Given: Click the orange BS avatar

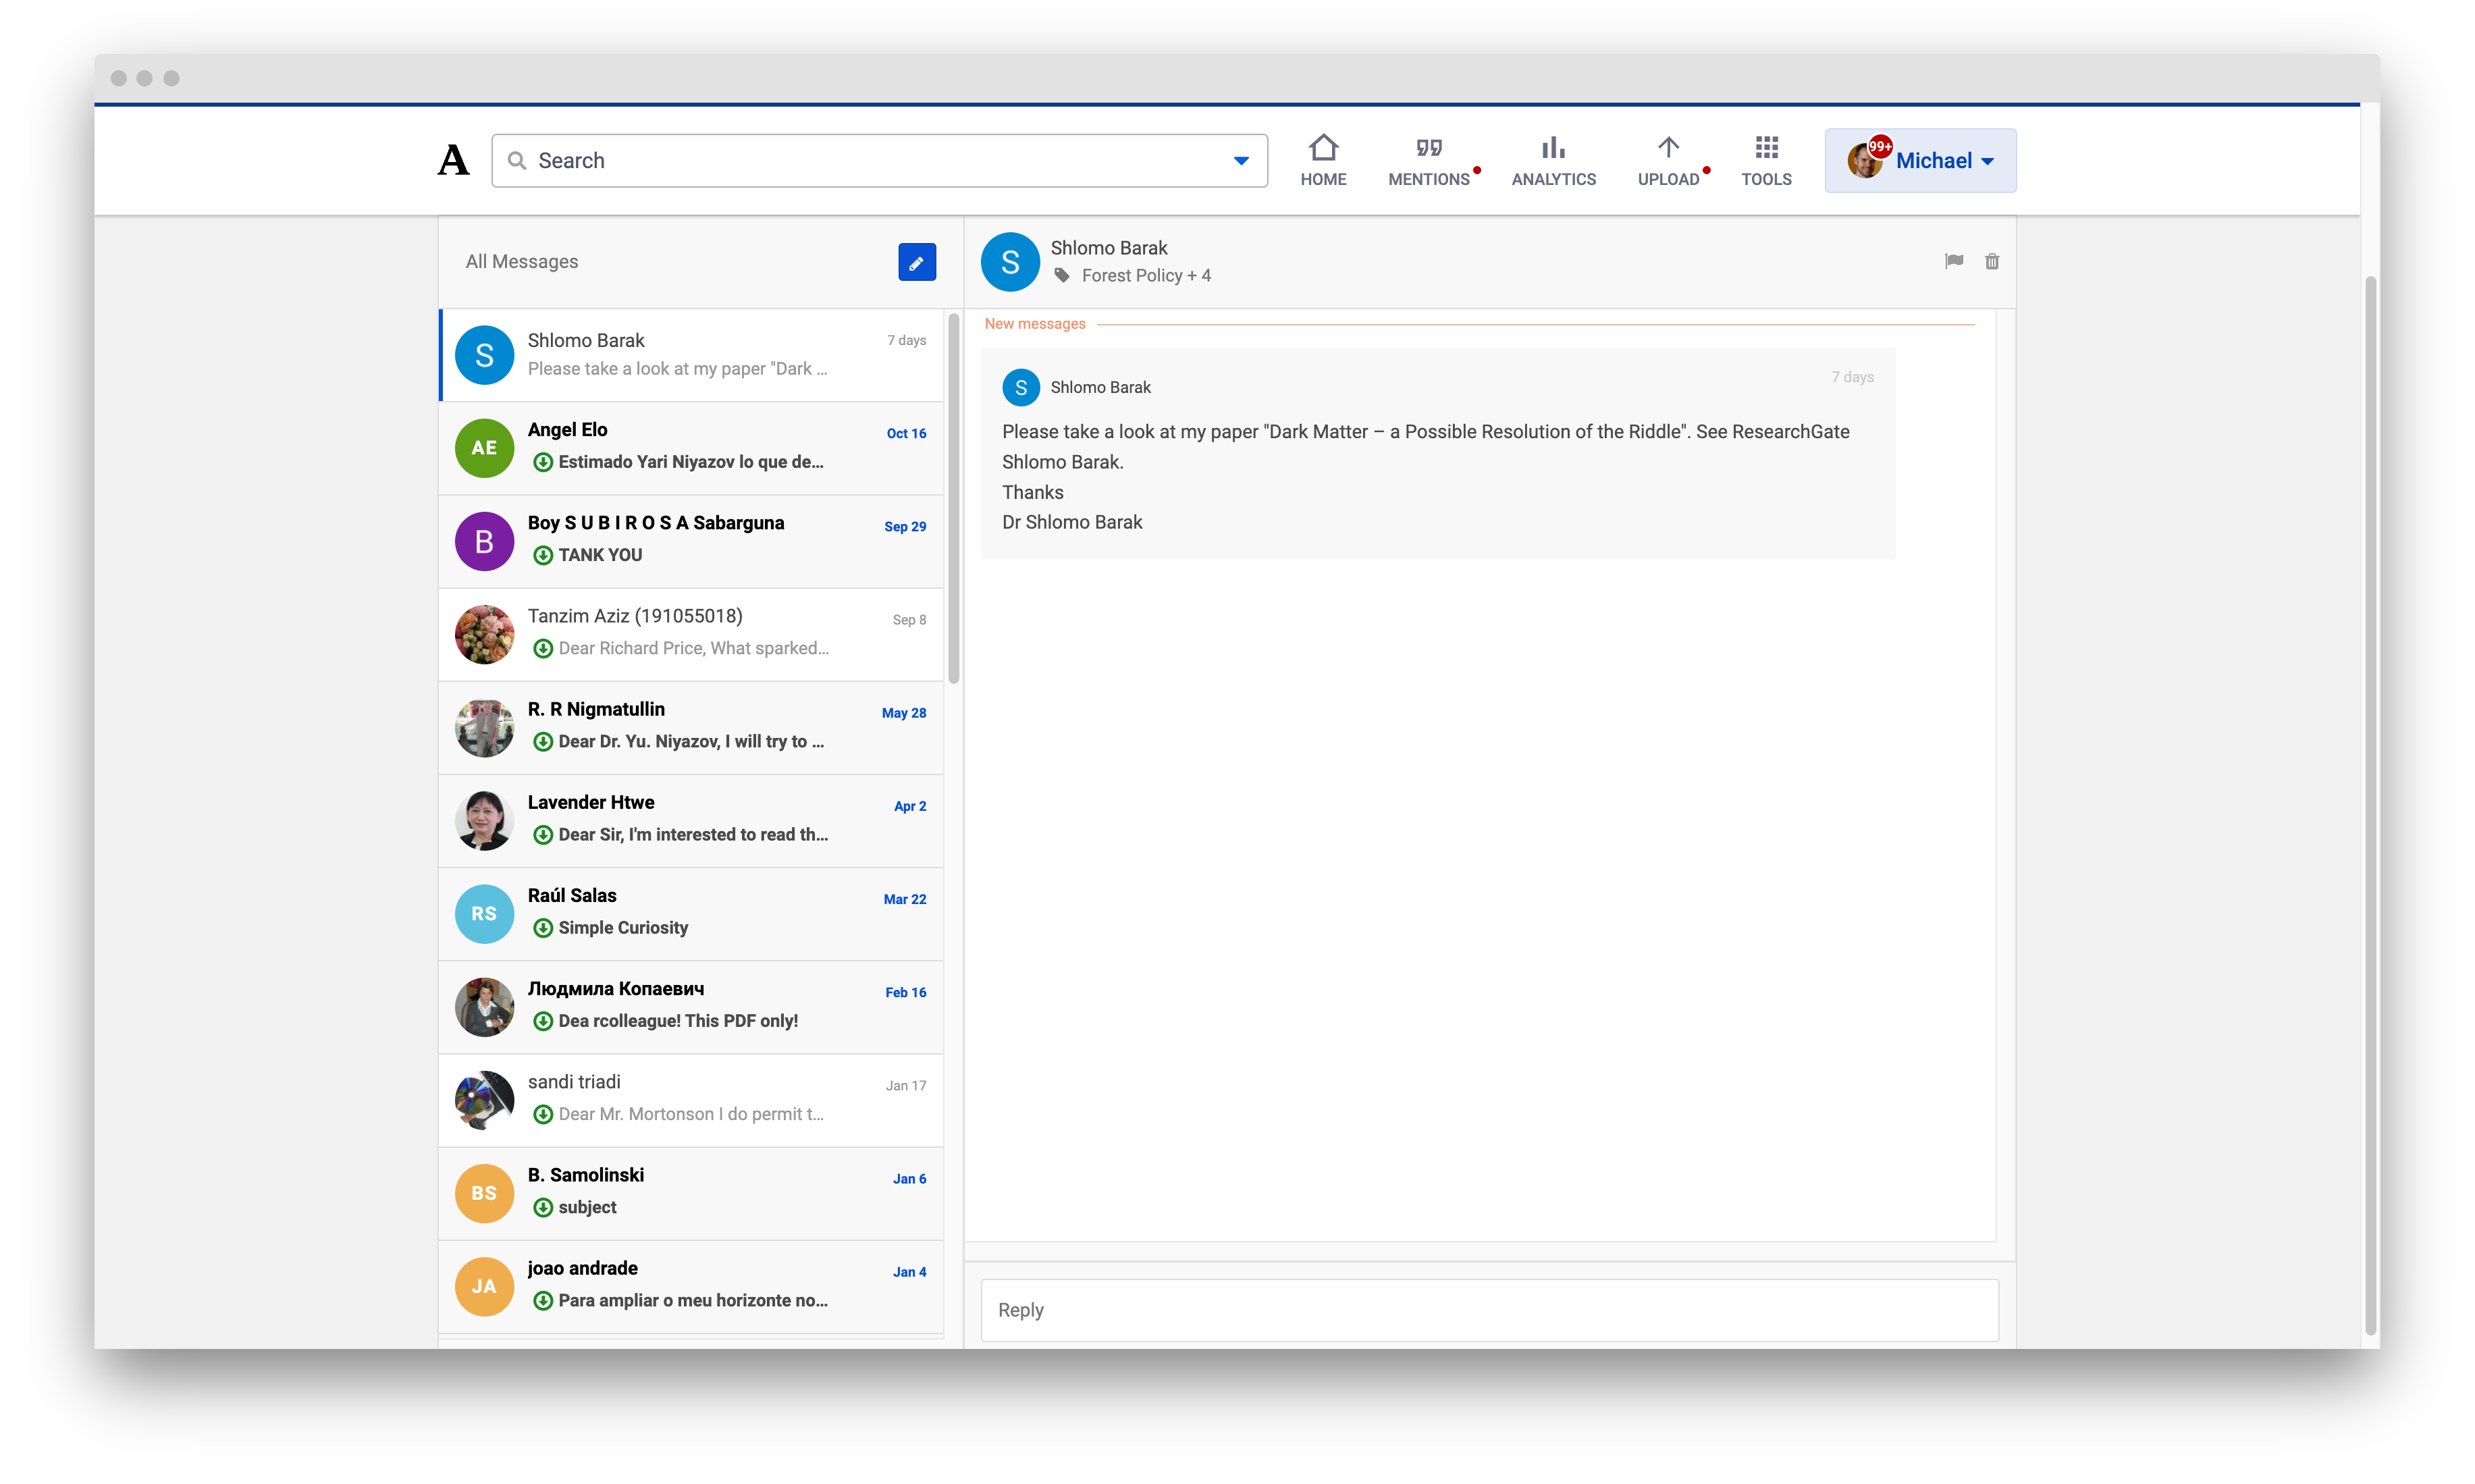Looking at the screenshot, I should (484, 1192).
